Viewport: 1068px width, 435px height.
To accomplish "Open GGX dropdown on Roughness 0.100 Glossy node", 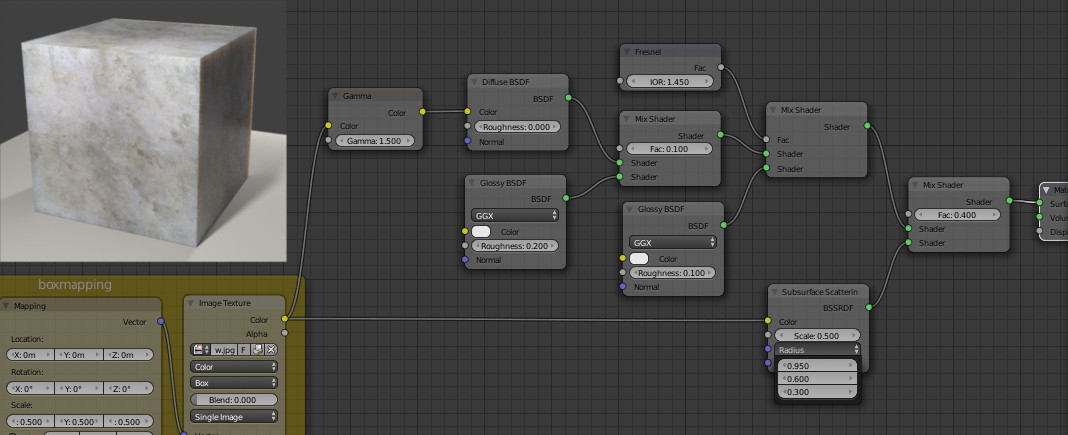I will 673,242.
